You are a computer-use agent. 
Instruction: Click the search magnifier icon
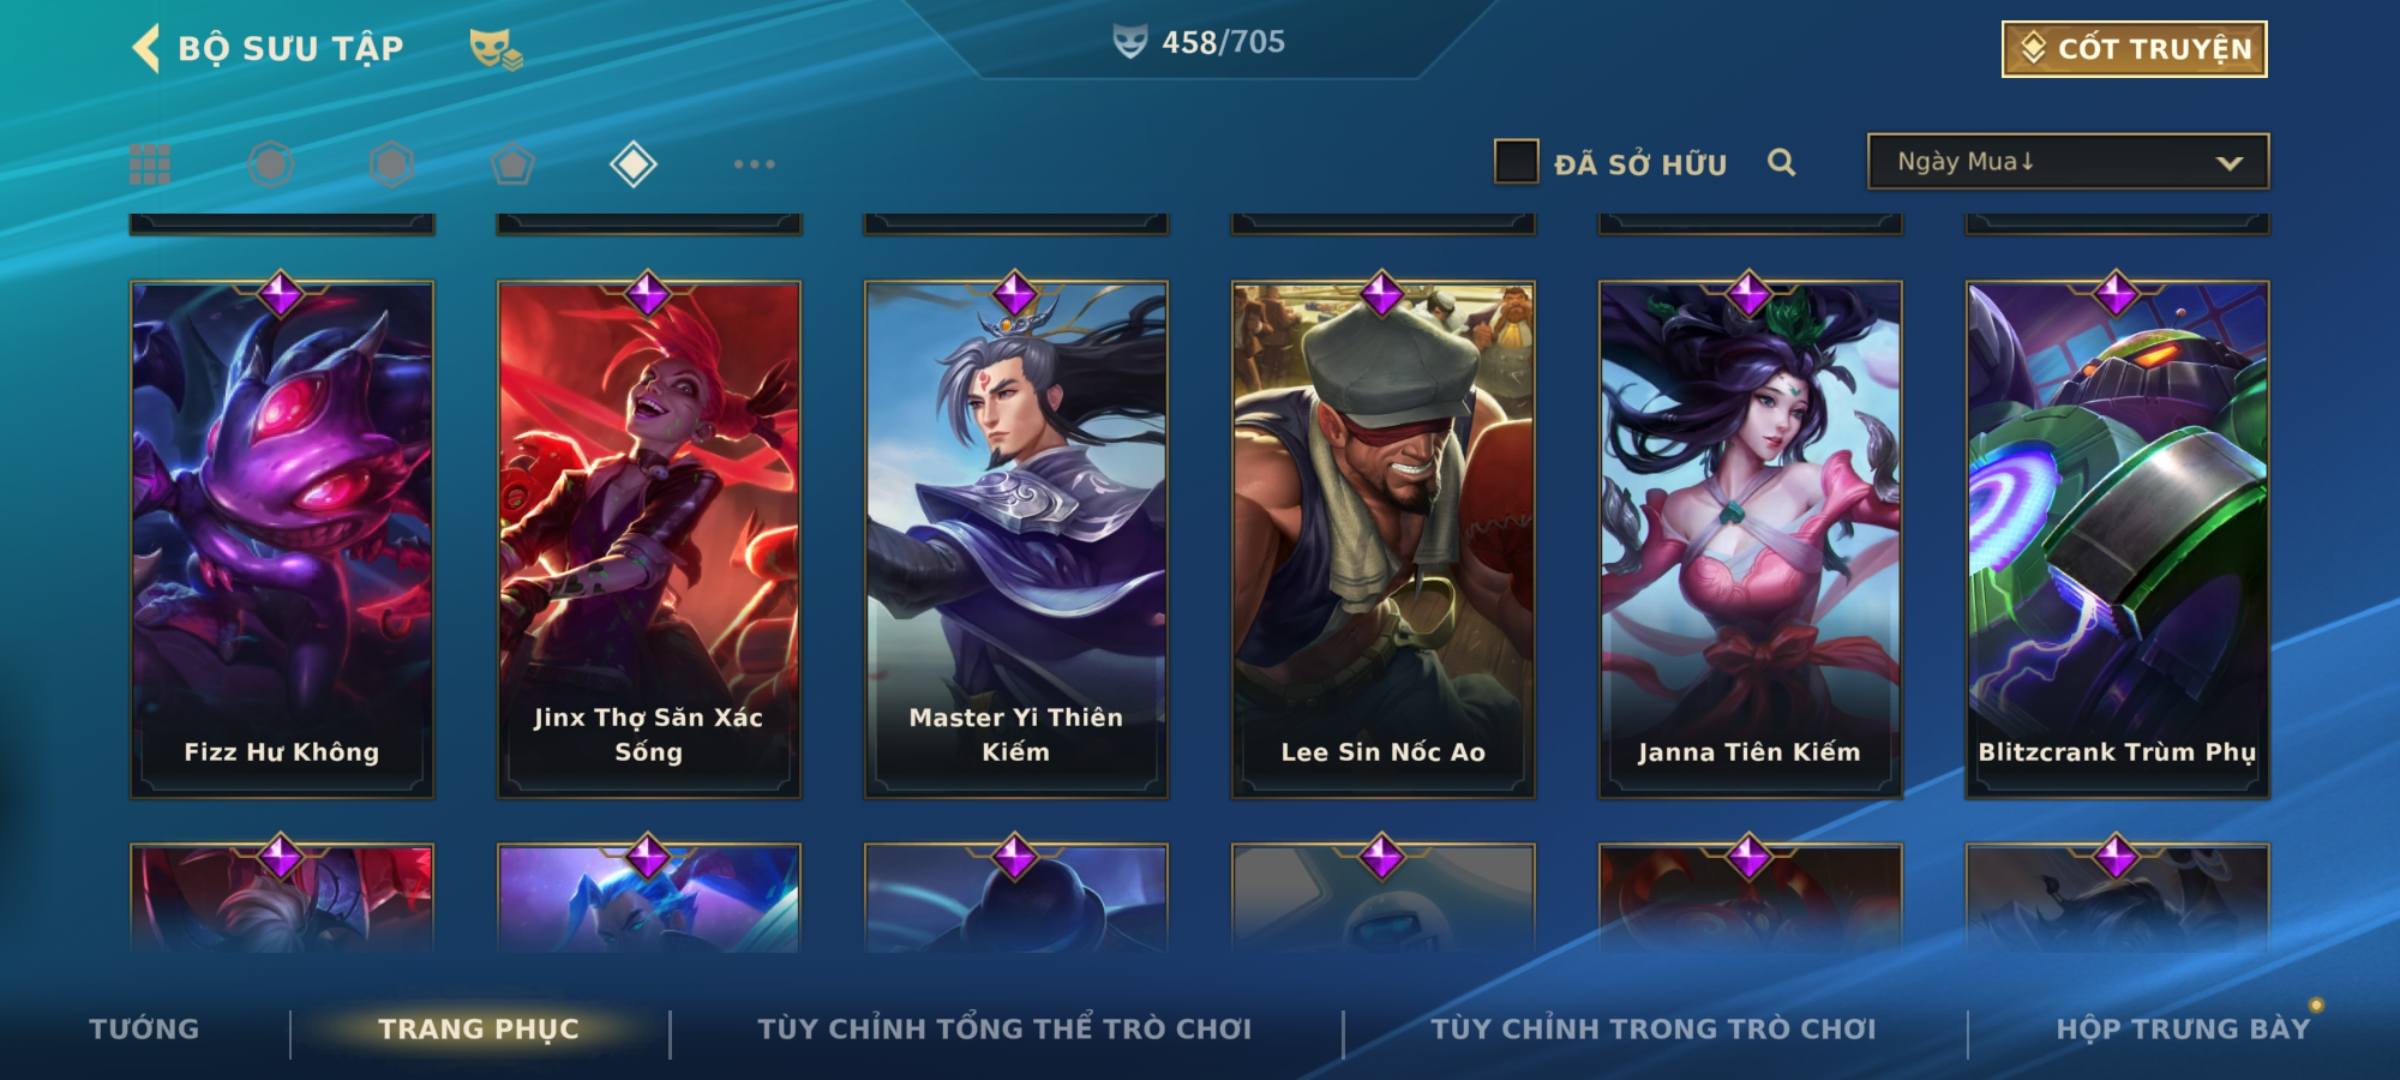1781,162
